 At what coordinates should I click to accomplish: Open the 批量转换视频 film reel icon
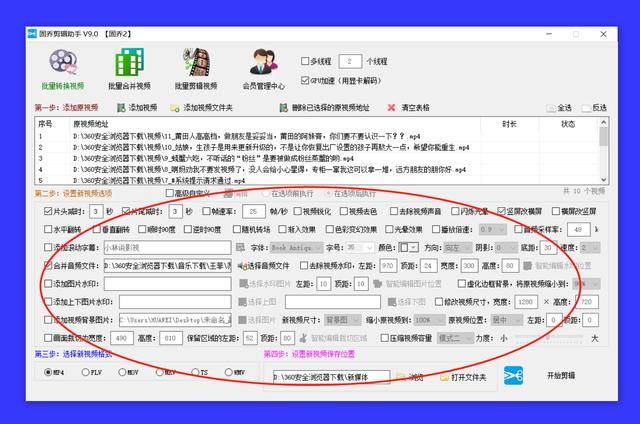pyautogui.click(x=63, y=62)
